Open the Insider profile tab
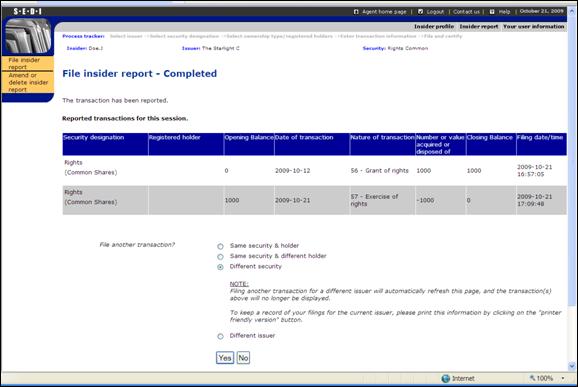Image resolution: width=578 pixels, height=387 pixels. [x=434, y=27]
